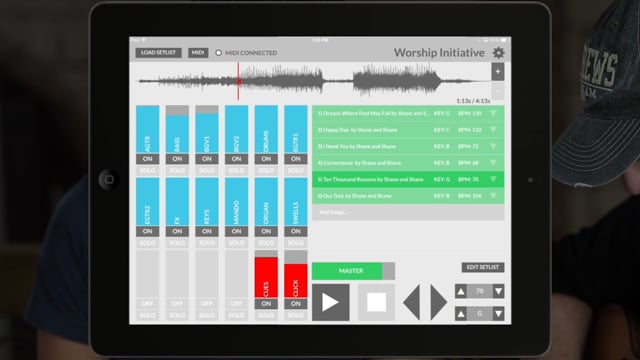Set the ORGAN track volume fader

click(x=266, y=202)
